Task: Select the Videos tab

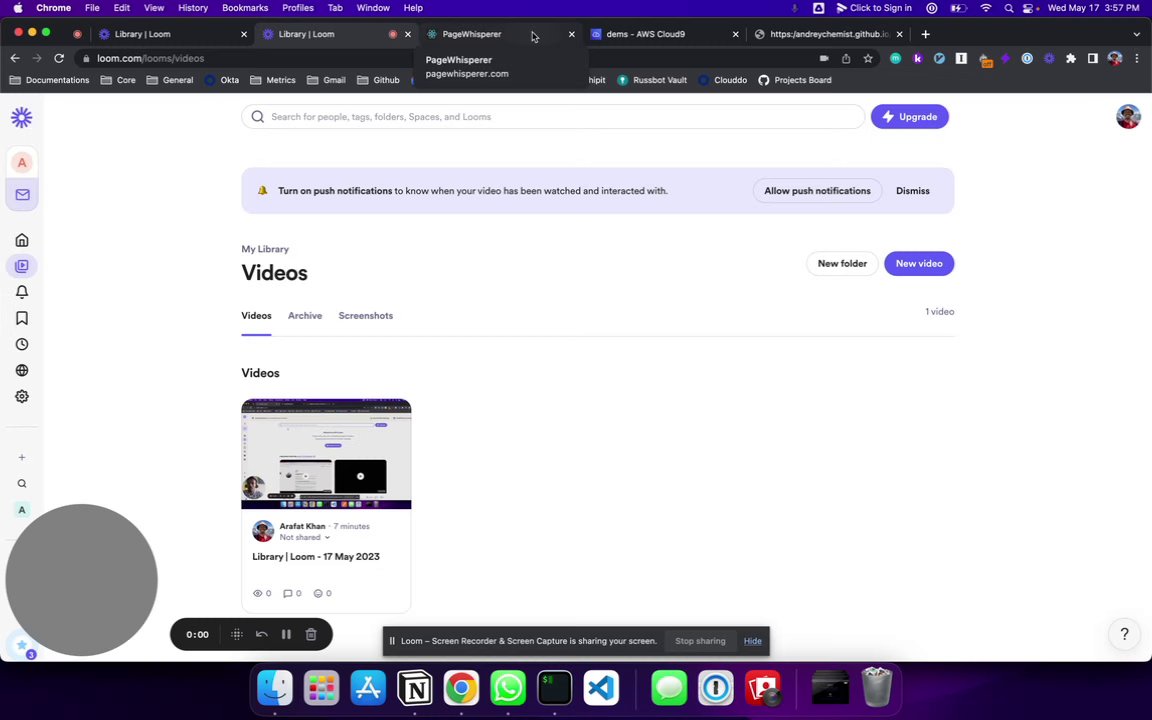Action: [x=256, y=315]
